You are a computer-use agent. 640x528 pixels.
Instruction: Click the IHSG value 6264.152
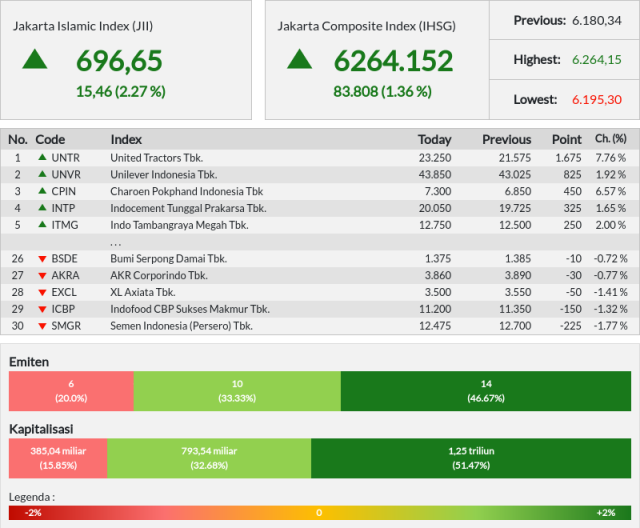point(393,61)
